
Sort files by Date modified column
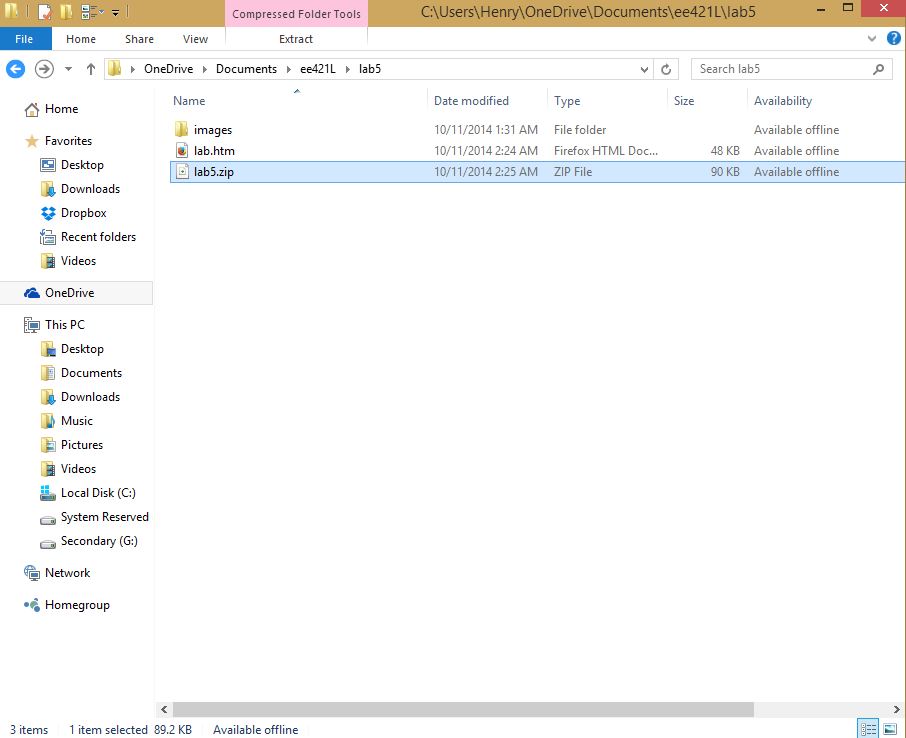471,101
